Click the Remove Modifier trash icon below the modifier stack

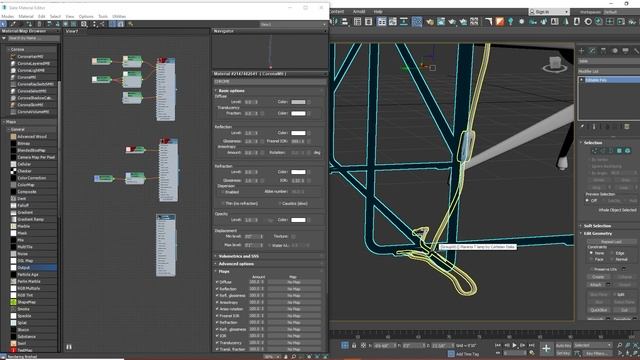[x=627, y=127]
